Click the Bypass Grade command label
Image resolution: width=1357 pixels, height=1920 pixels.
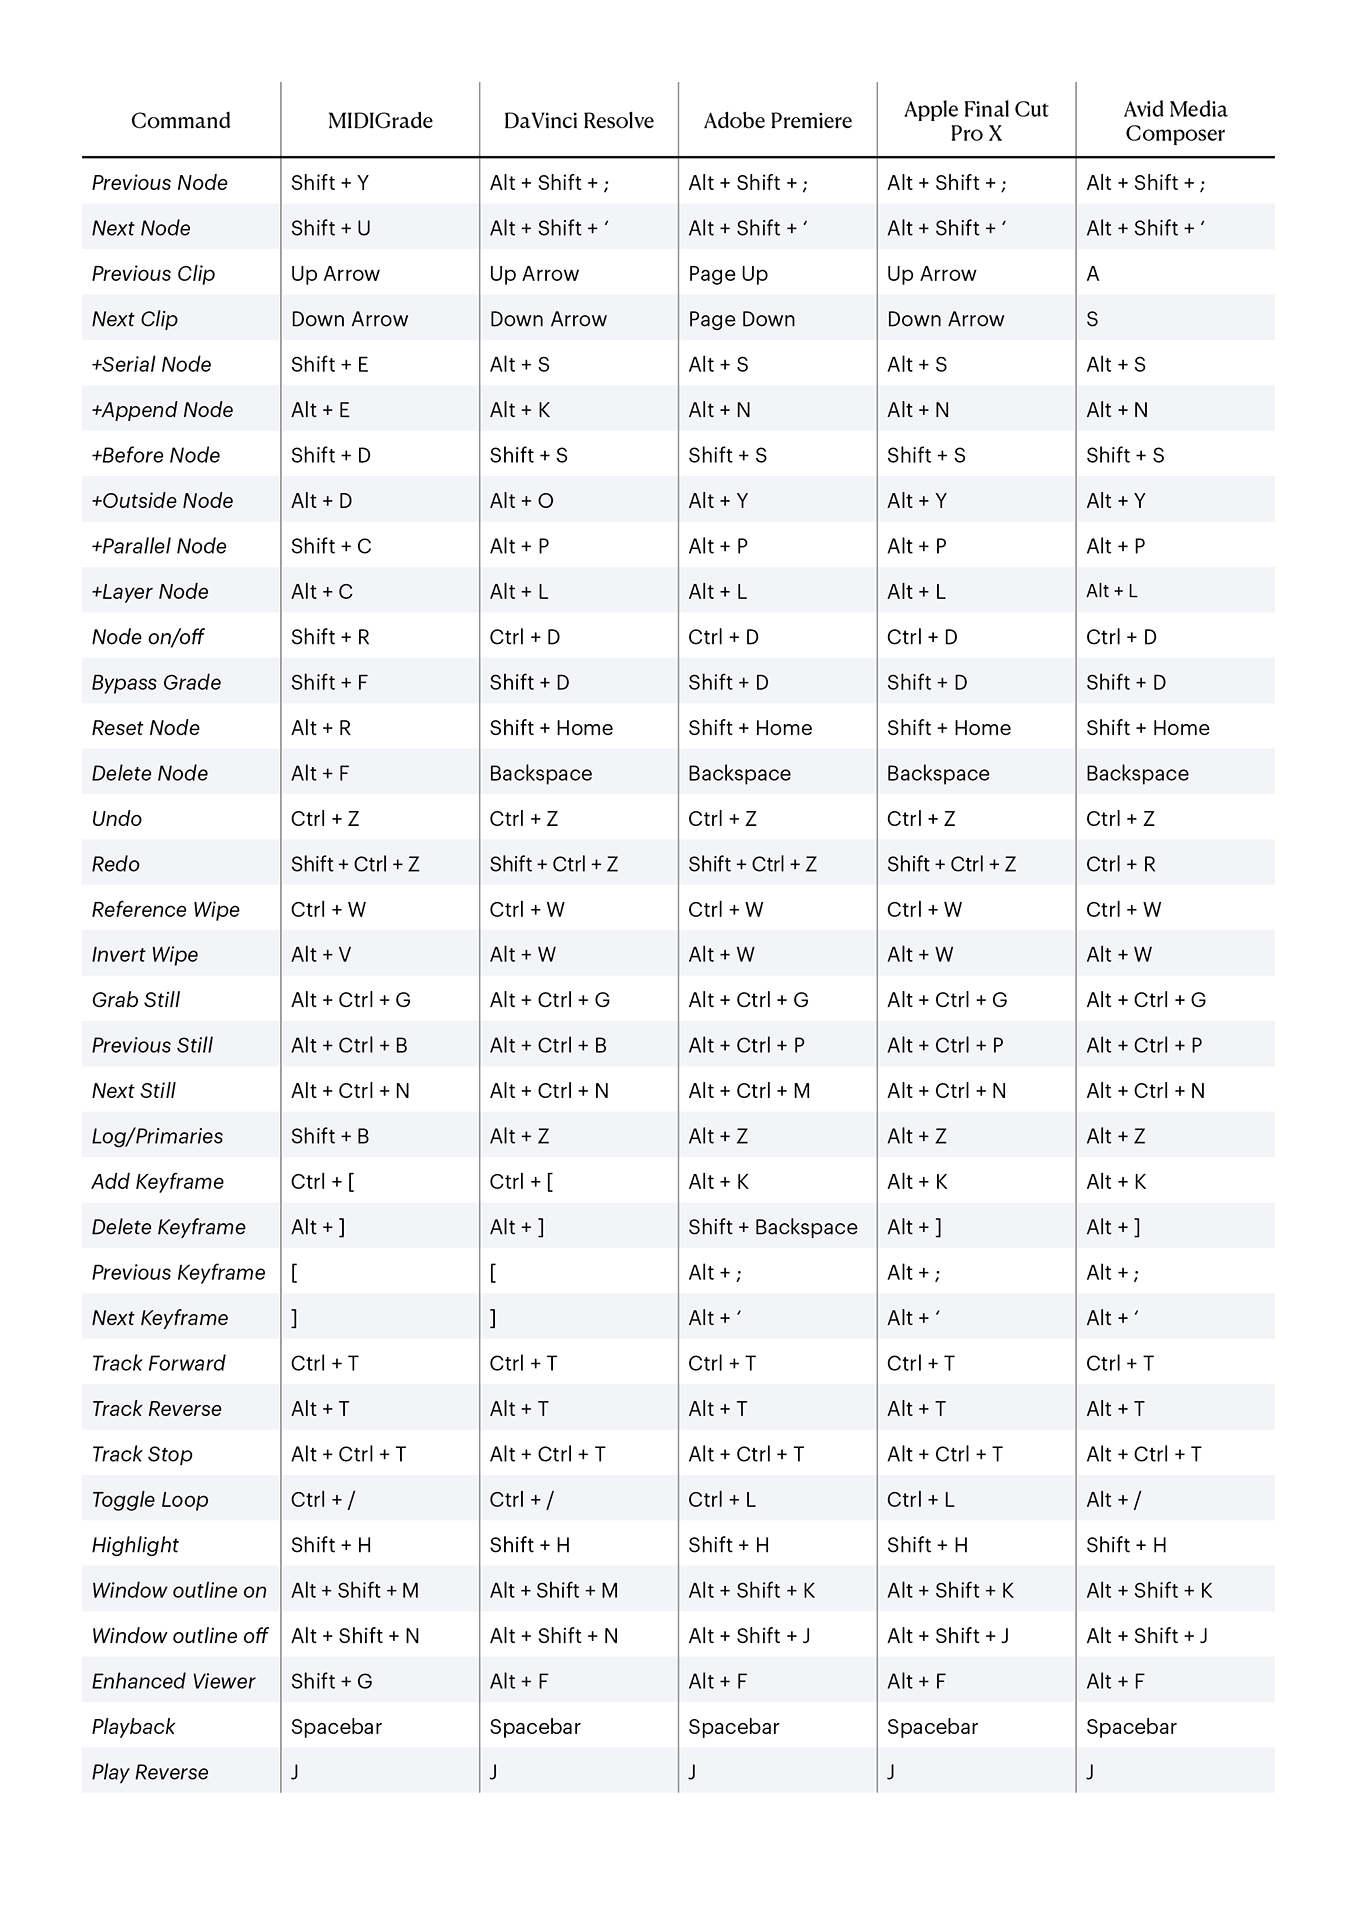coord(156,683)
